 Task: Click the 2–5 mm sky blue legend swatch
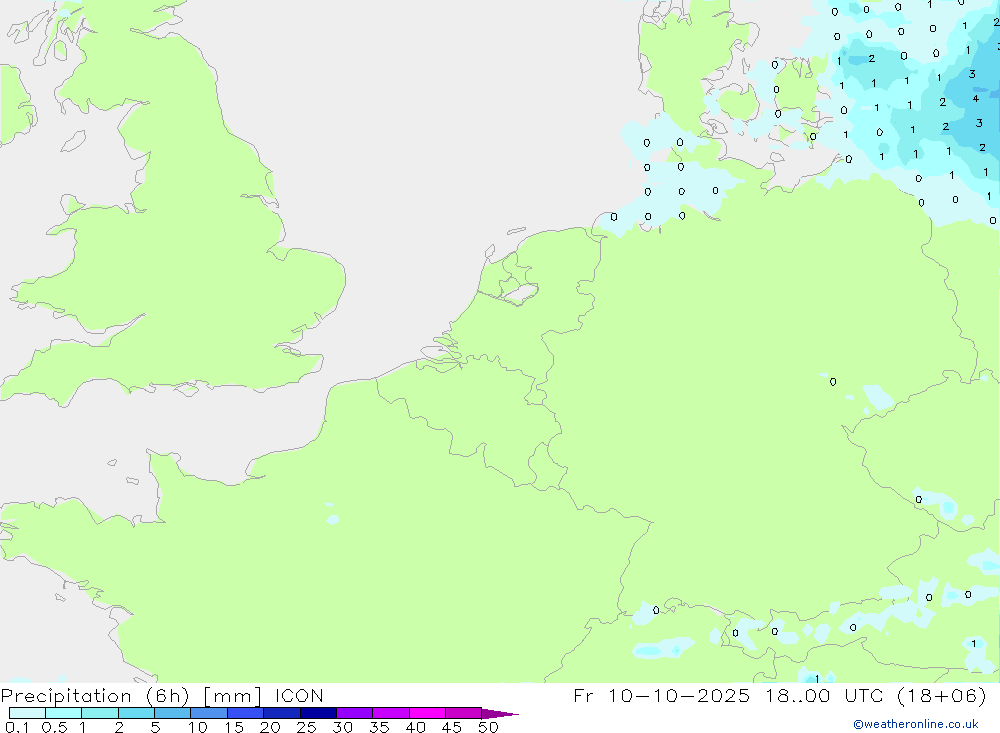point(136,713)
